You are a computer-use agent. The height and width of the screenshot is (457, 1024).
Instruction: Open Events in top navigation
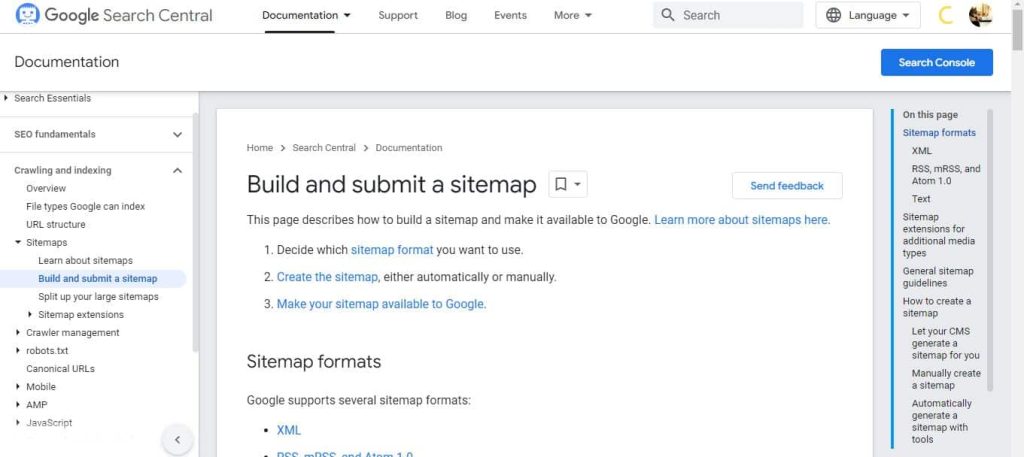[x=510, y=15]
